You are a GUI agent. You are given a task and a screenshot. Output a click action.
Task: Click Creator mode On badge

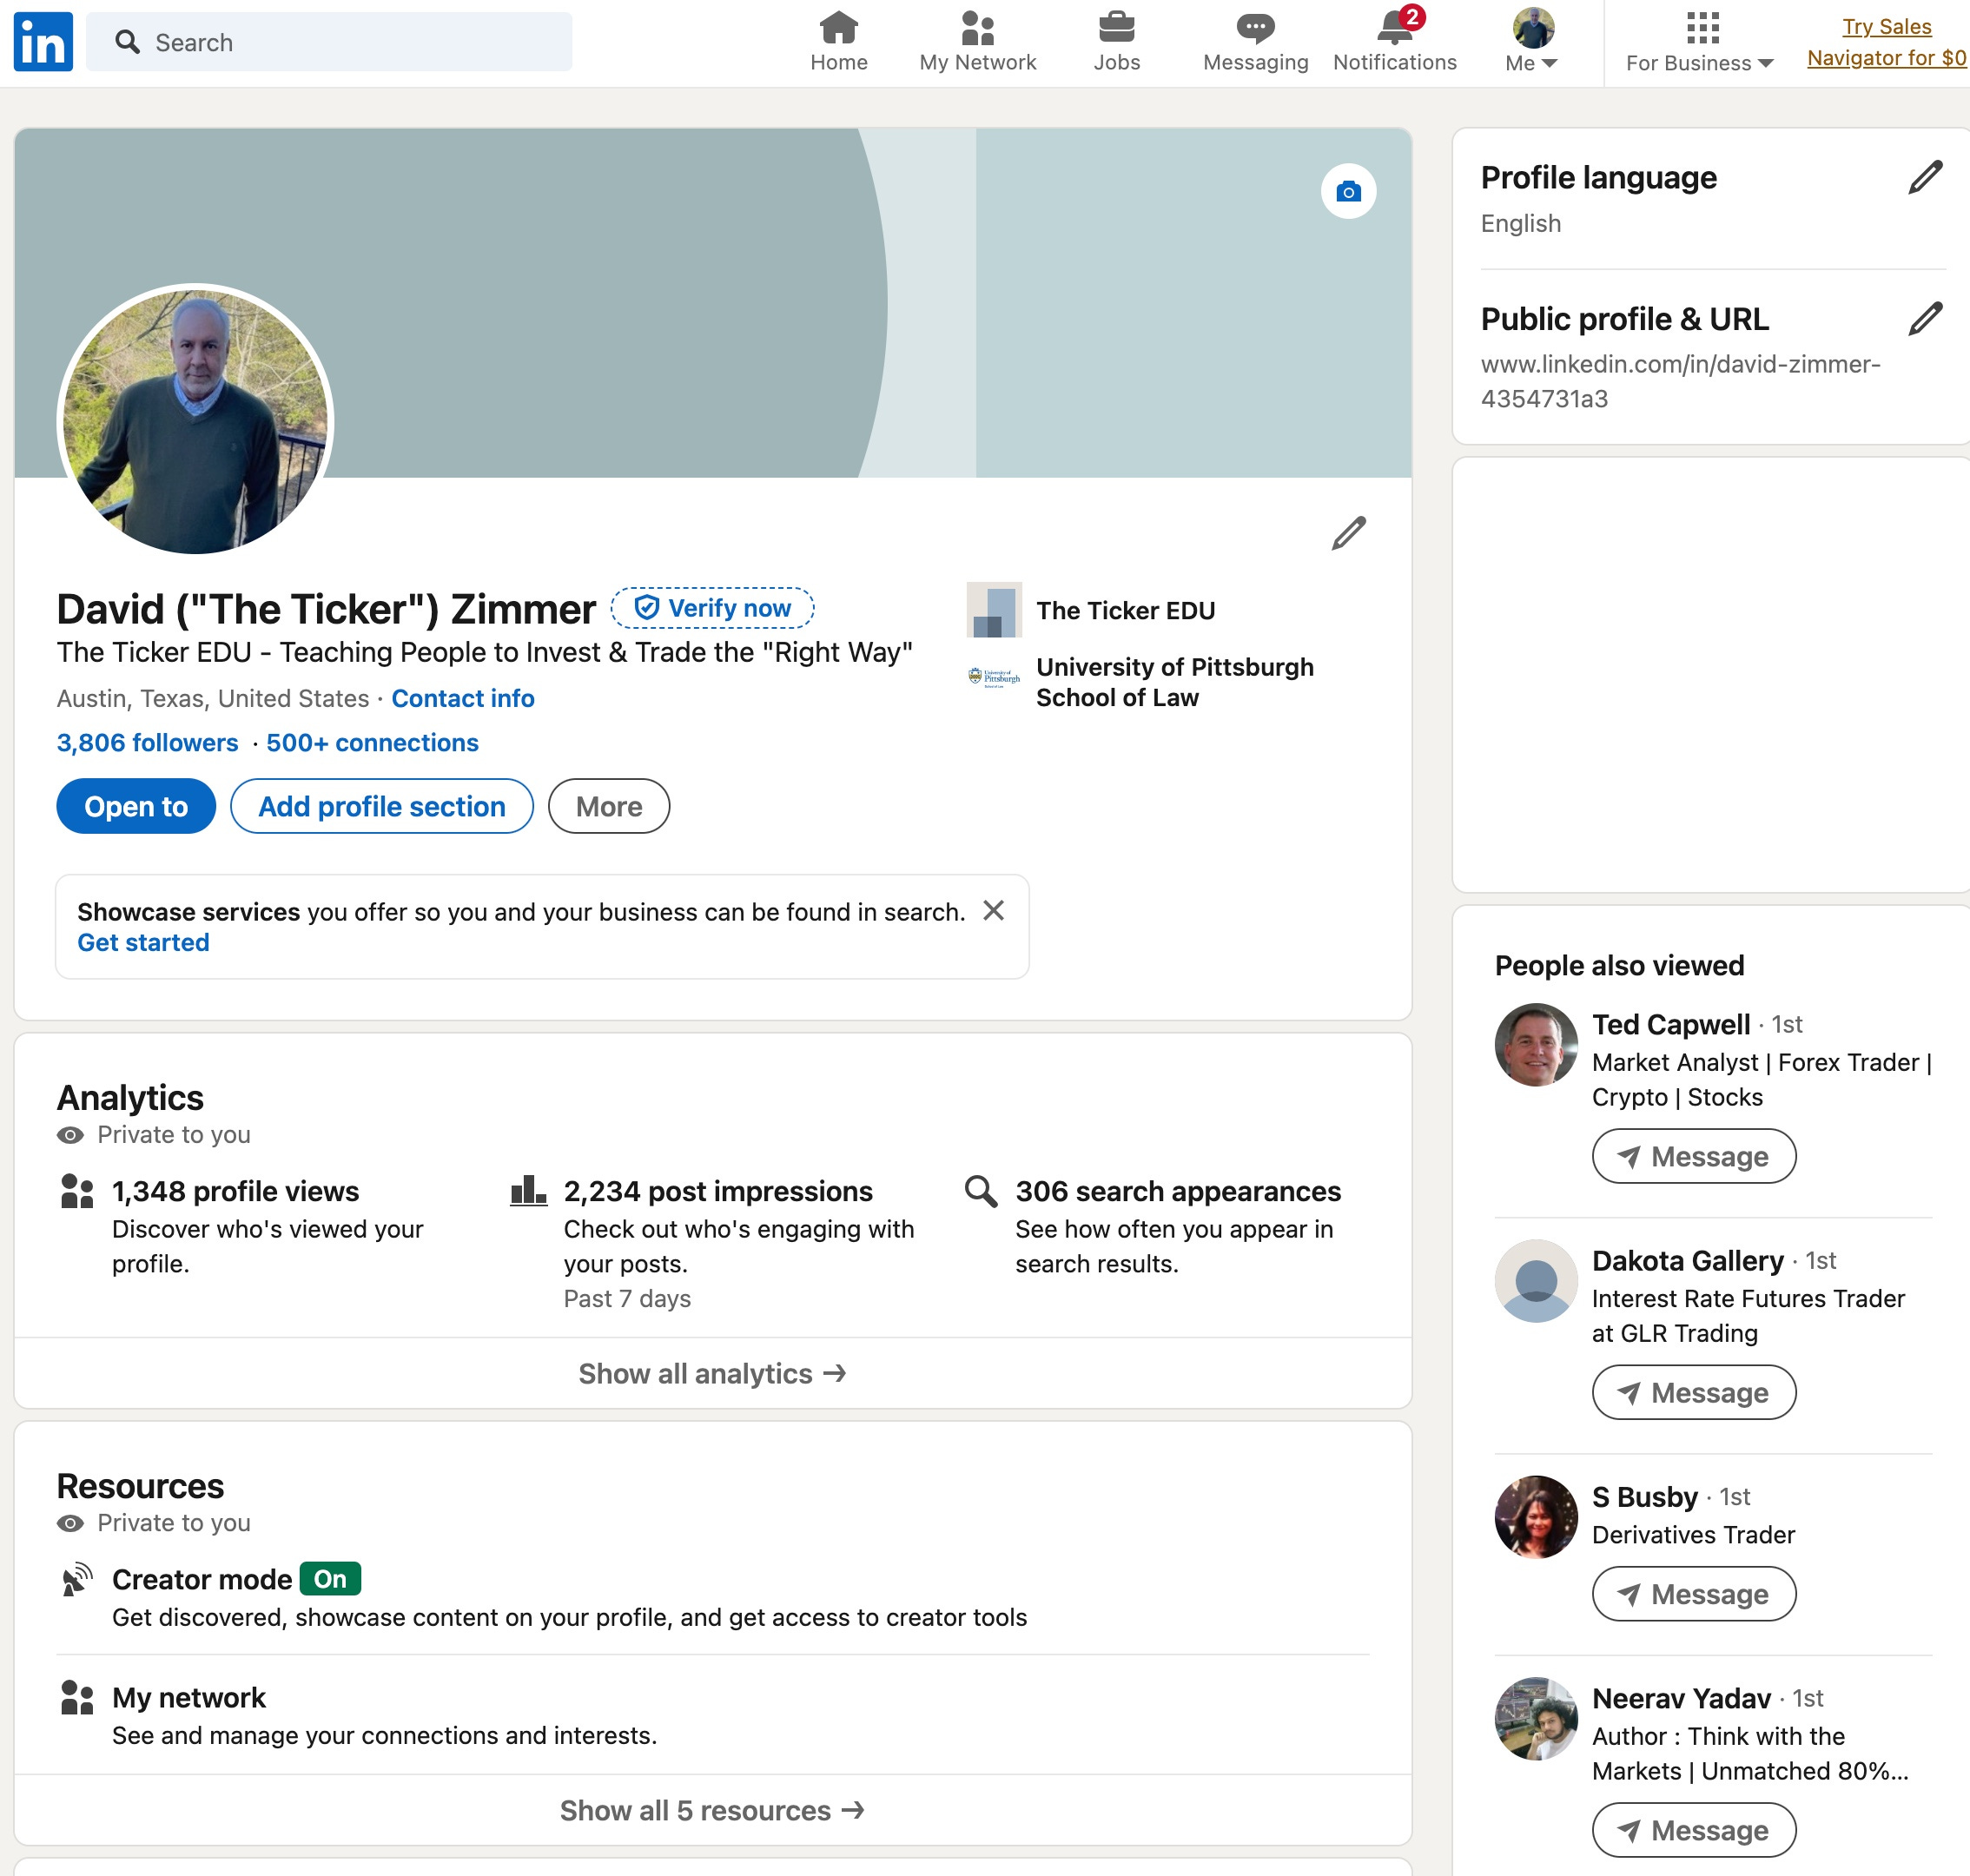330,1579
